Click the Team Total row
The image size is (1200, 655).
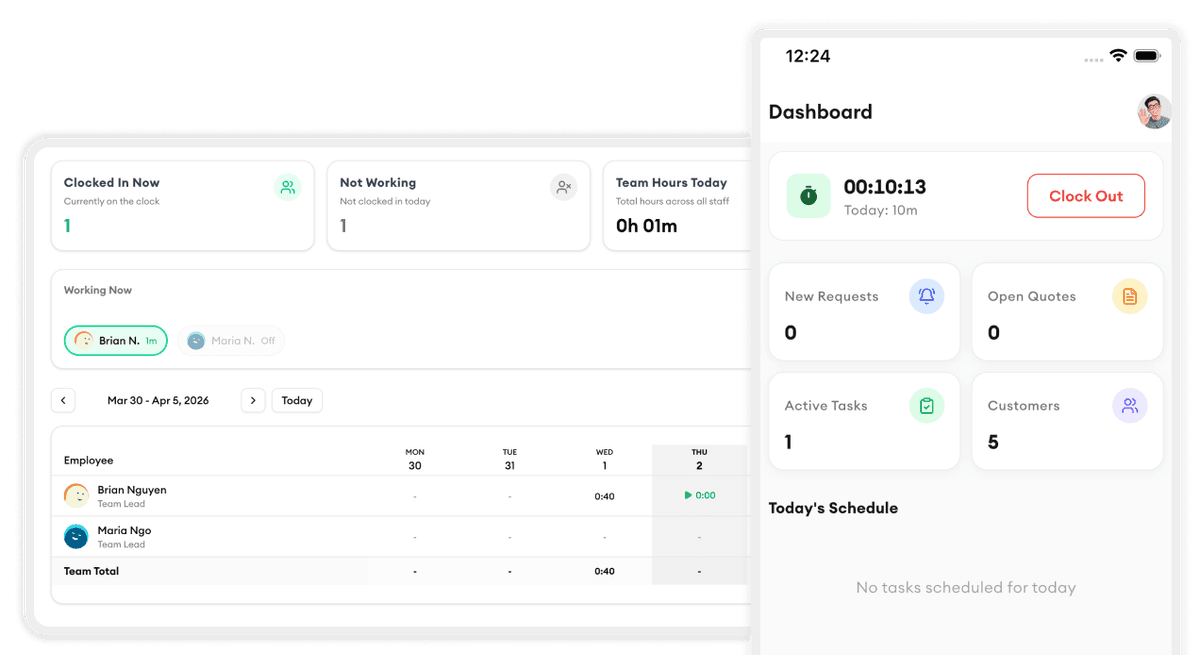pyautogui.click(x=90, y=571)
